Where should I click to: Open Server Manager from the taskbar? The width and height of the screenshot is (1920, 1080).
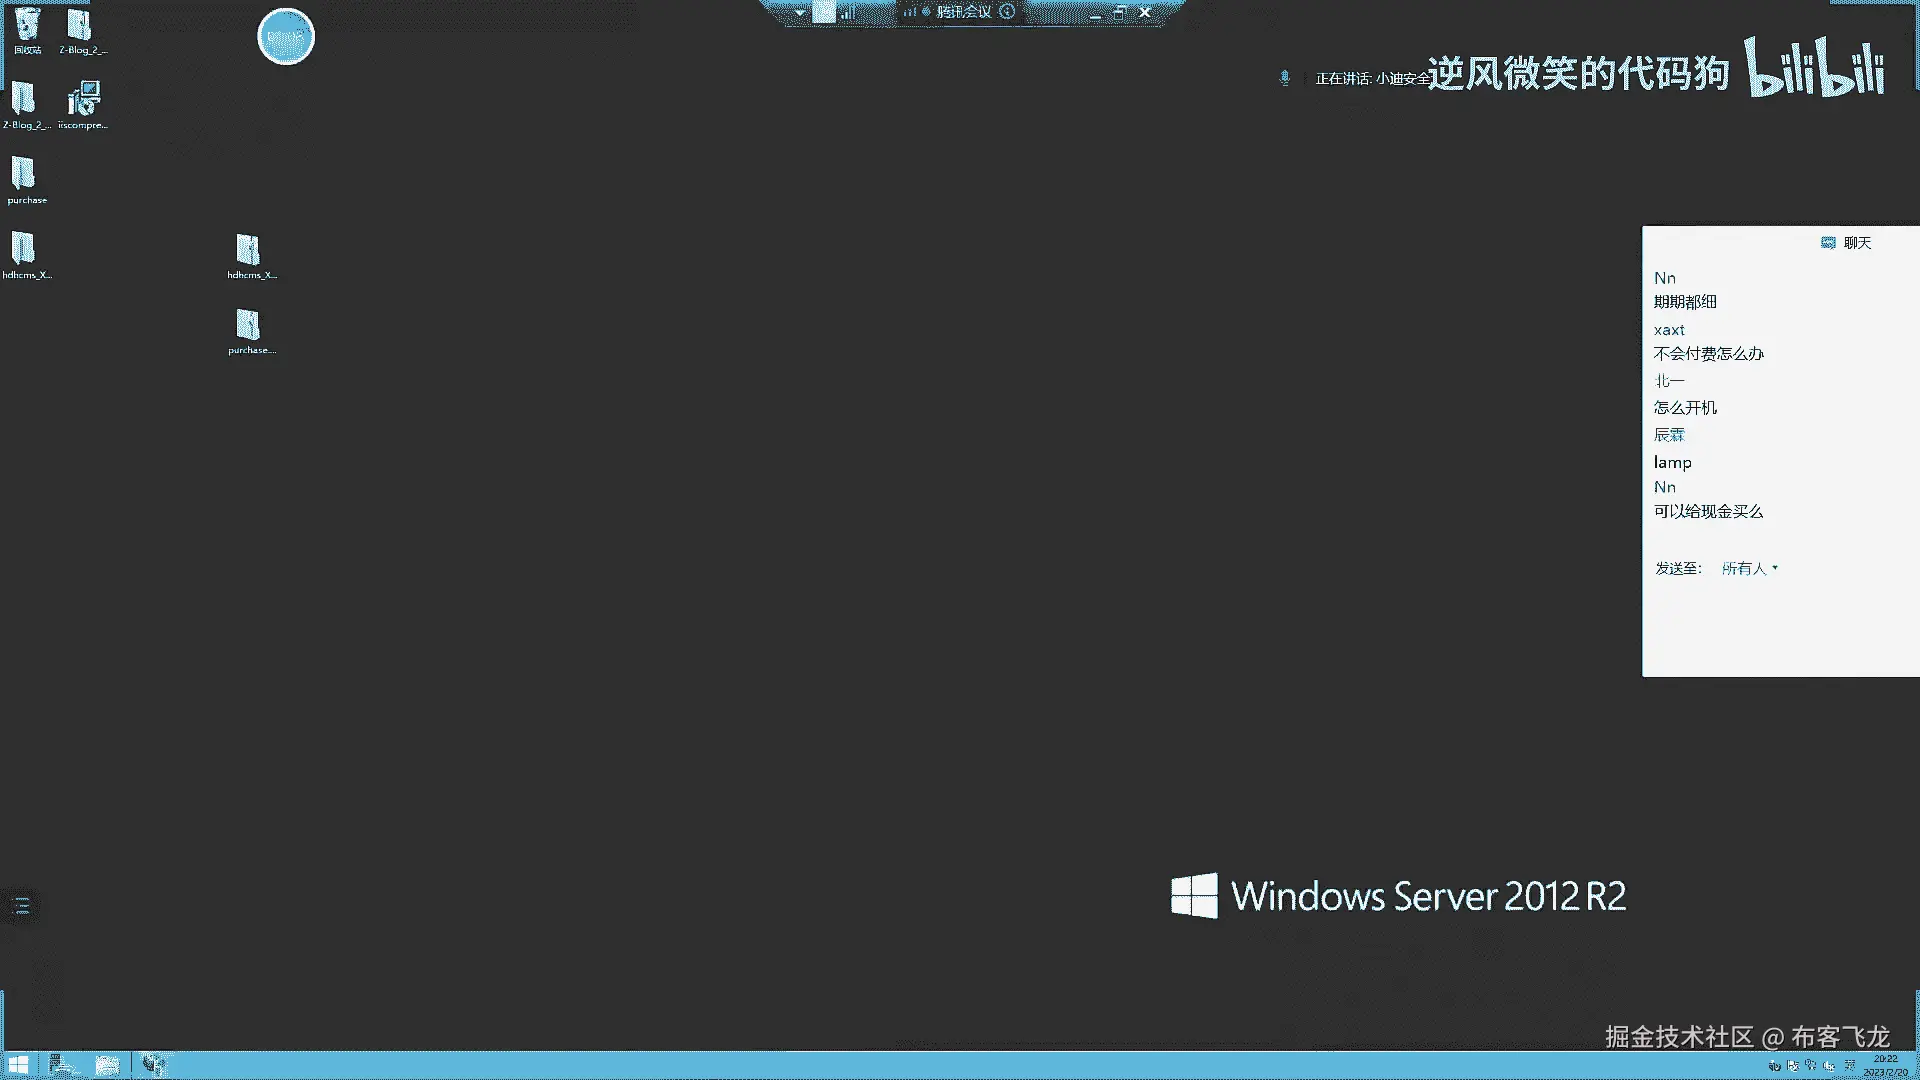tap(62, 1065)
